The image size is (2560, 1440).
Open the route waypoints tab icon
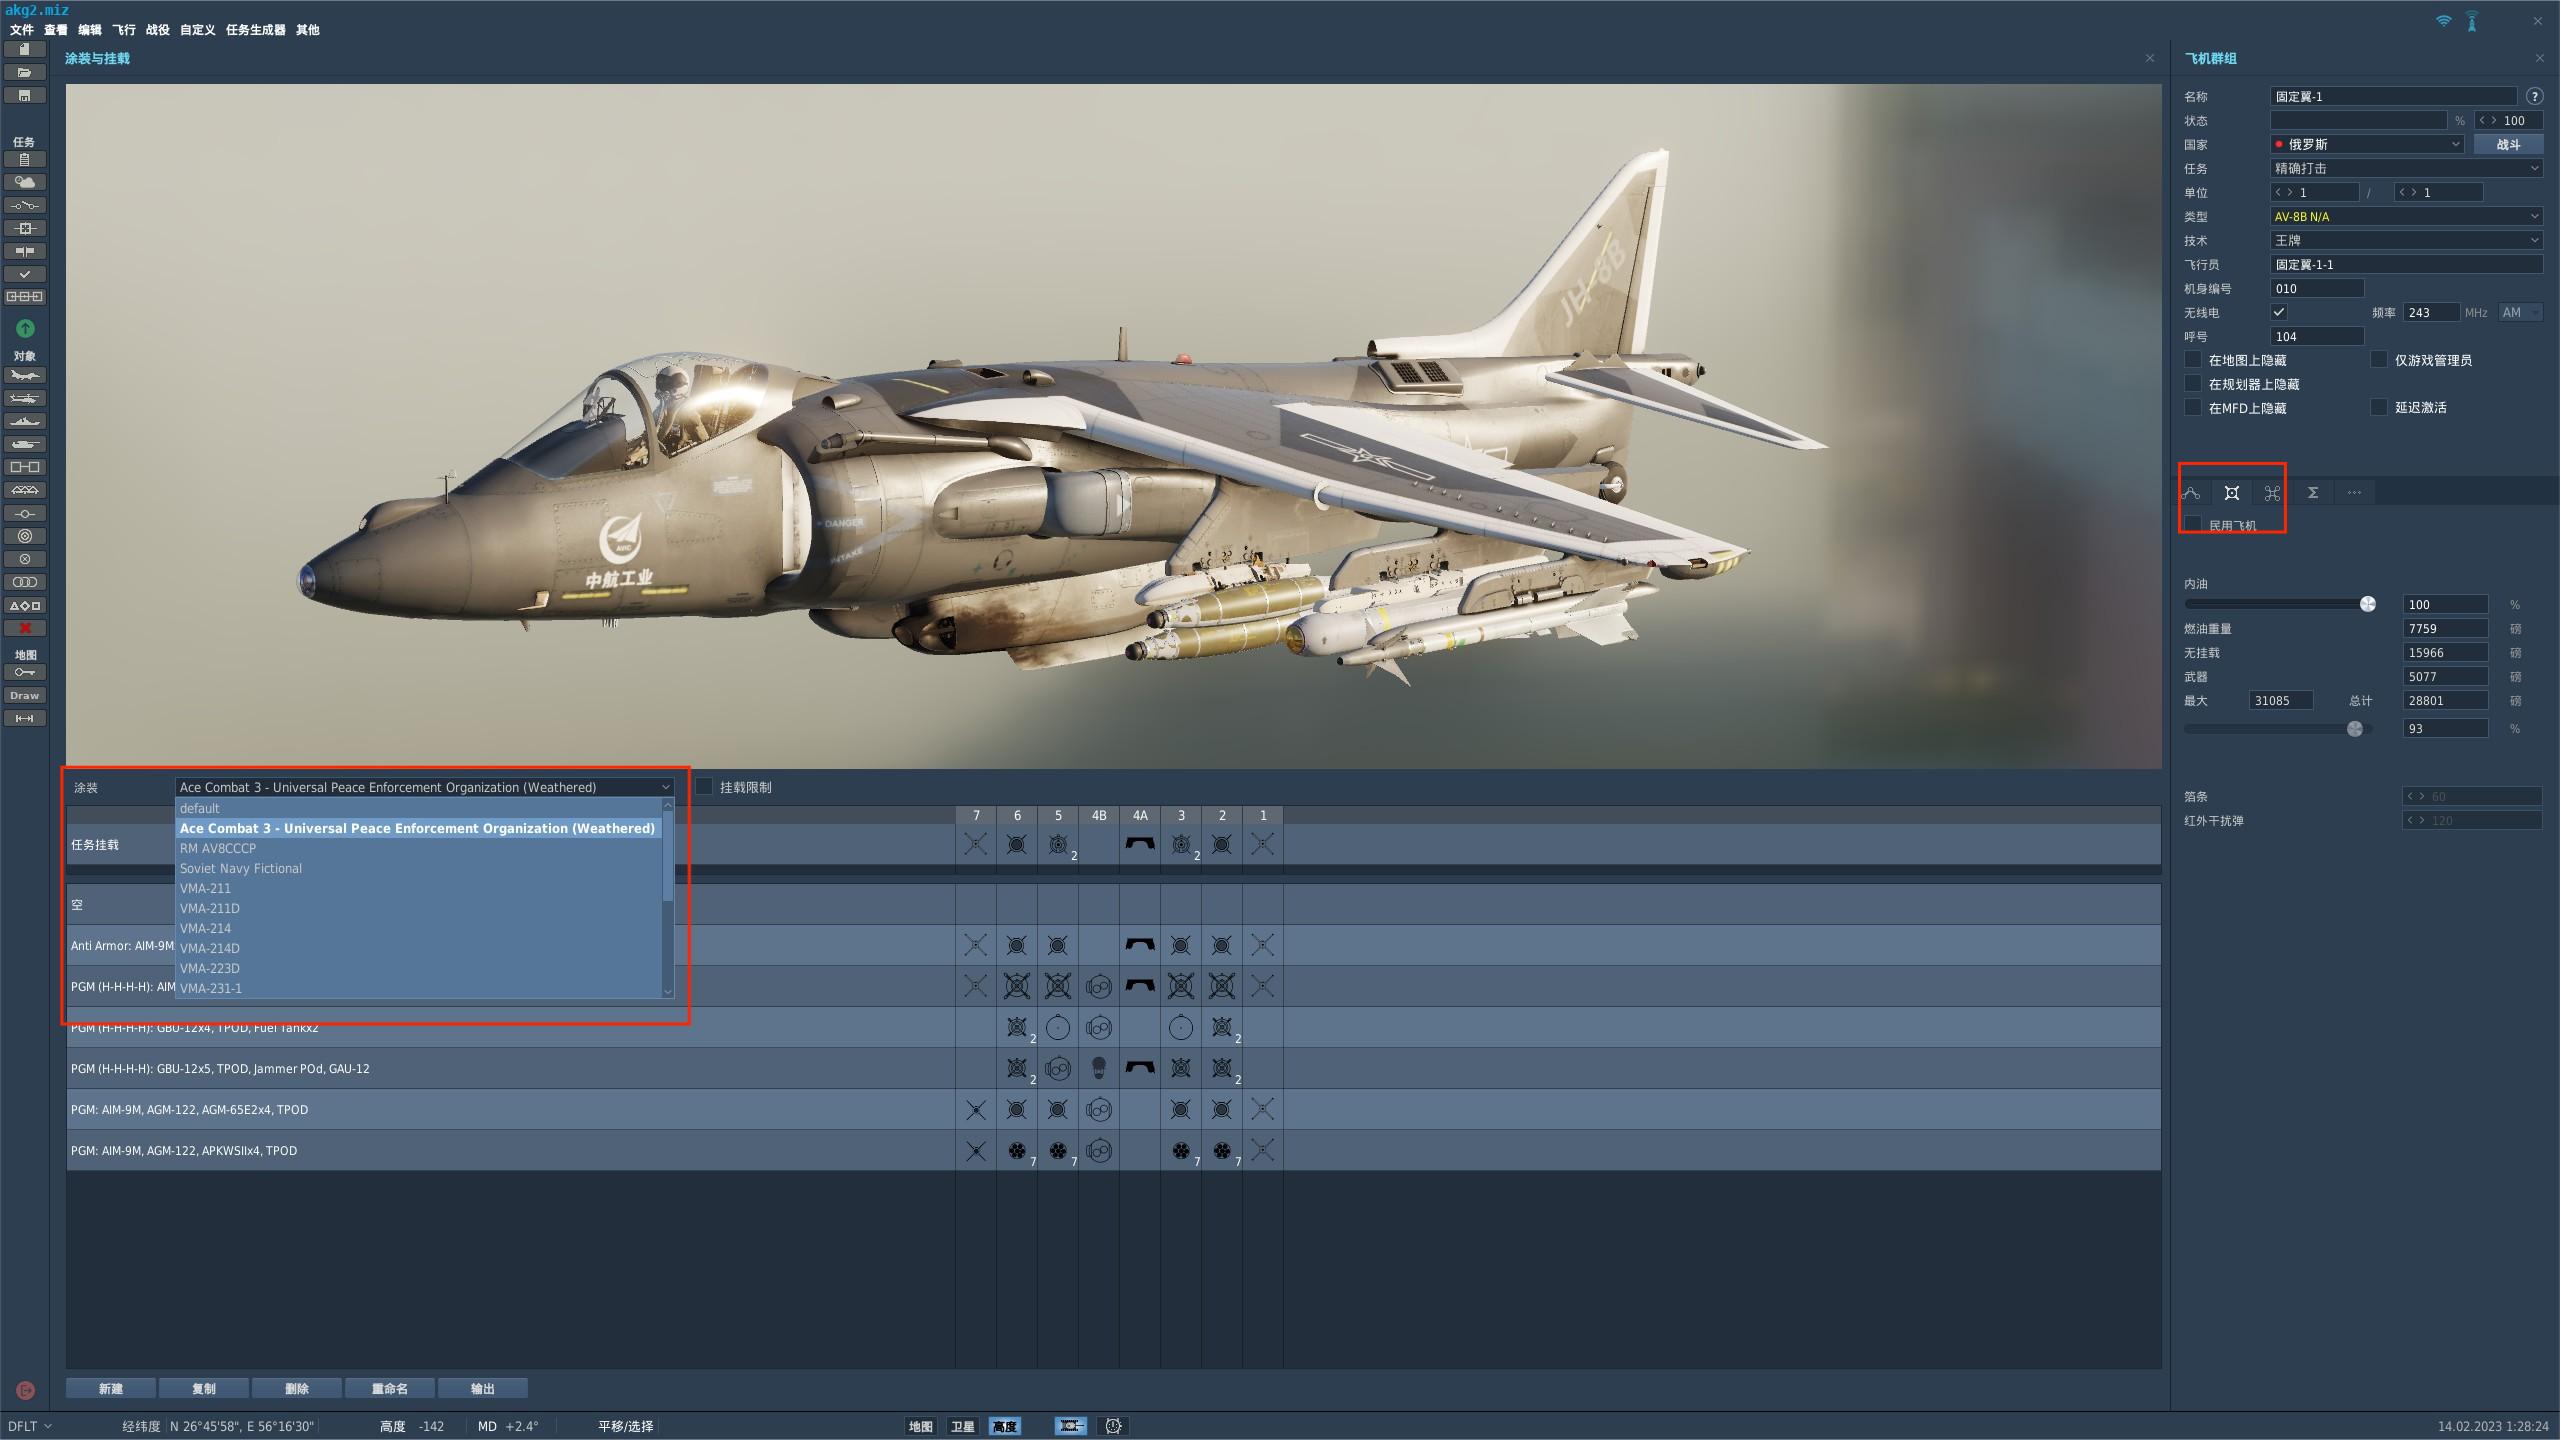tap(2191, 492)
